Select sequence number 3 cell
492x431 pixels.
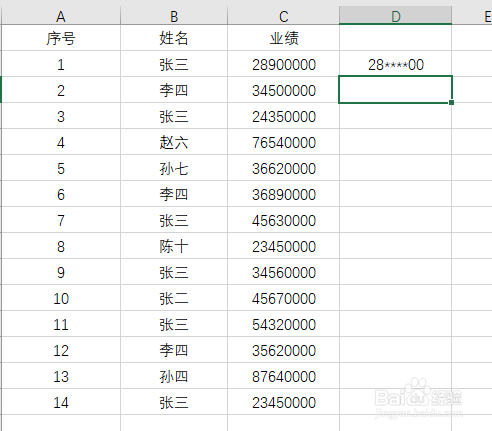point(61,116)
